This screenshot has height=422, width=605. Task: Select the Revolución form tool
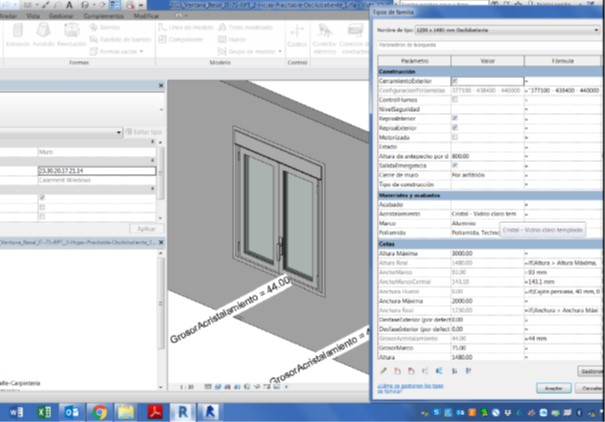(71, 35)
